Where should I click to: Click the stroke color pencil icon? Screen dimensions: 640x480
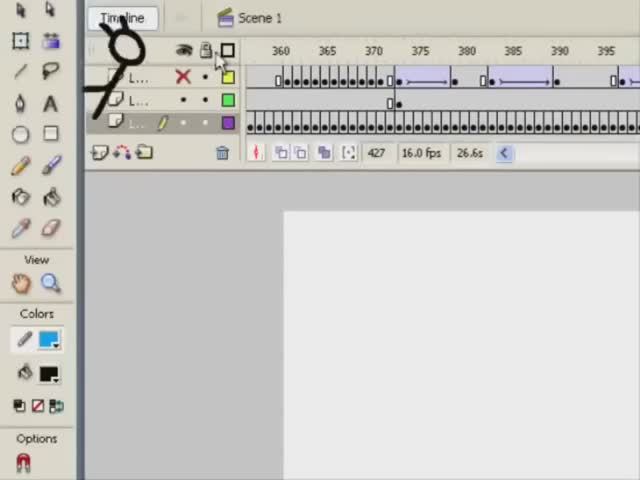(24, 340)
